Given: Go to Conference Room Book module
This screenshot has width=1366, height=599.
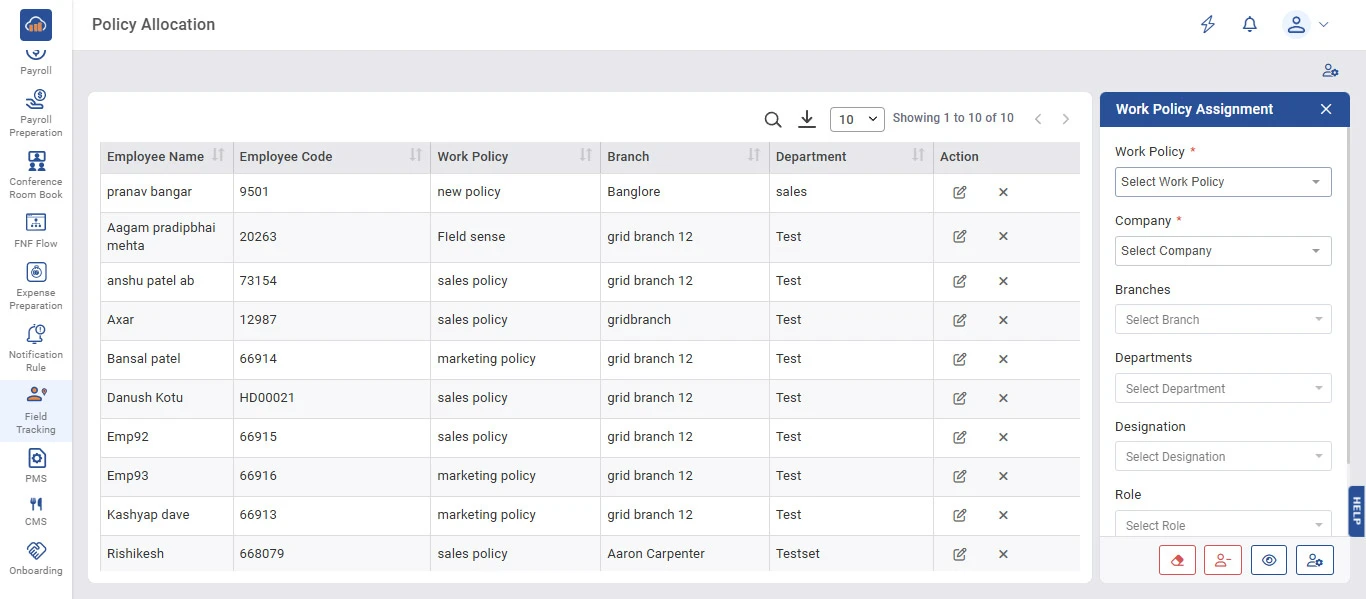Looking at the screenshot, I should (36, 174).
